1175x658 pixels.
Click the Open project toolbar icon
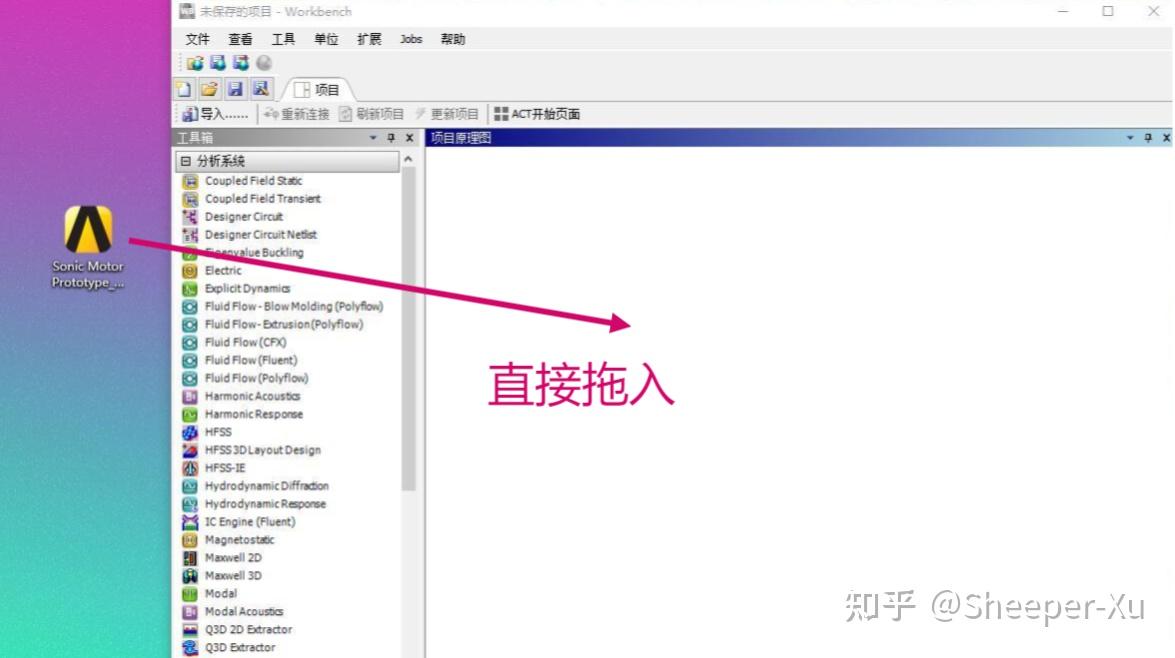[209, 88]
